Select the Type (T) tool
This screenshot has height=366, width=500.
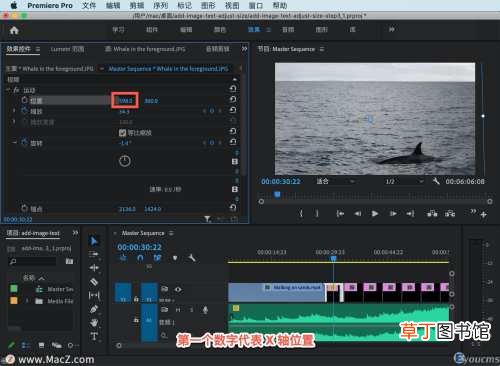94,336
